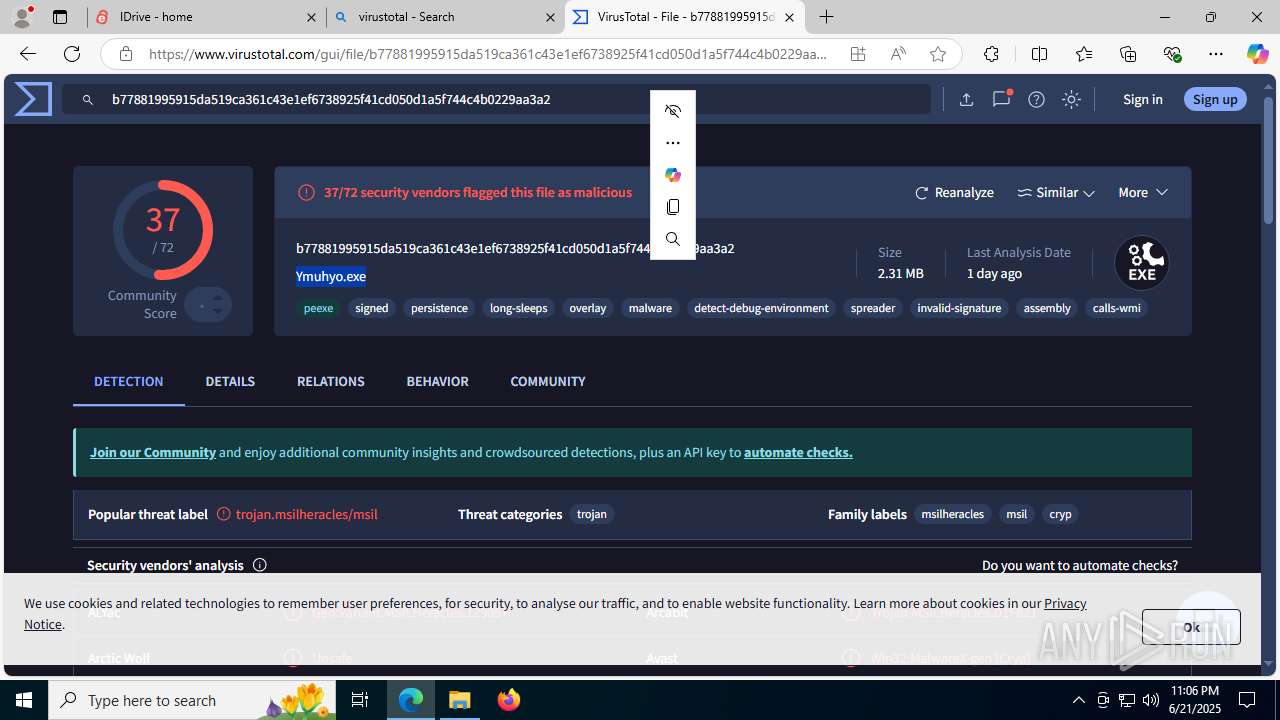Switch to the COMMUNITY tab
1280x720 pixels.
pos(548,381)
